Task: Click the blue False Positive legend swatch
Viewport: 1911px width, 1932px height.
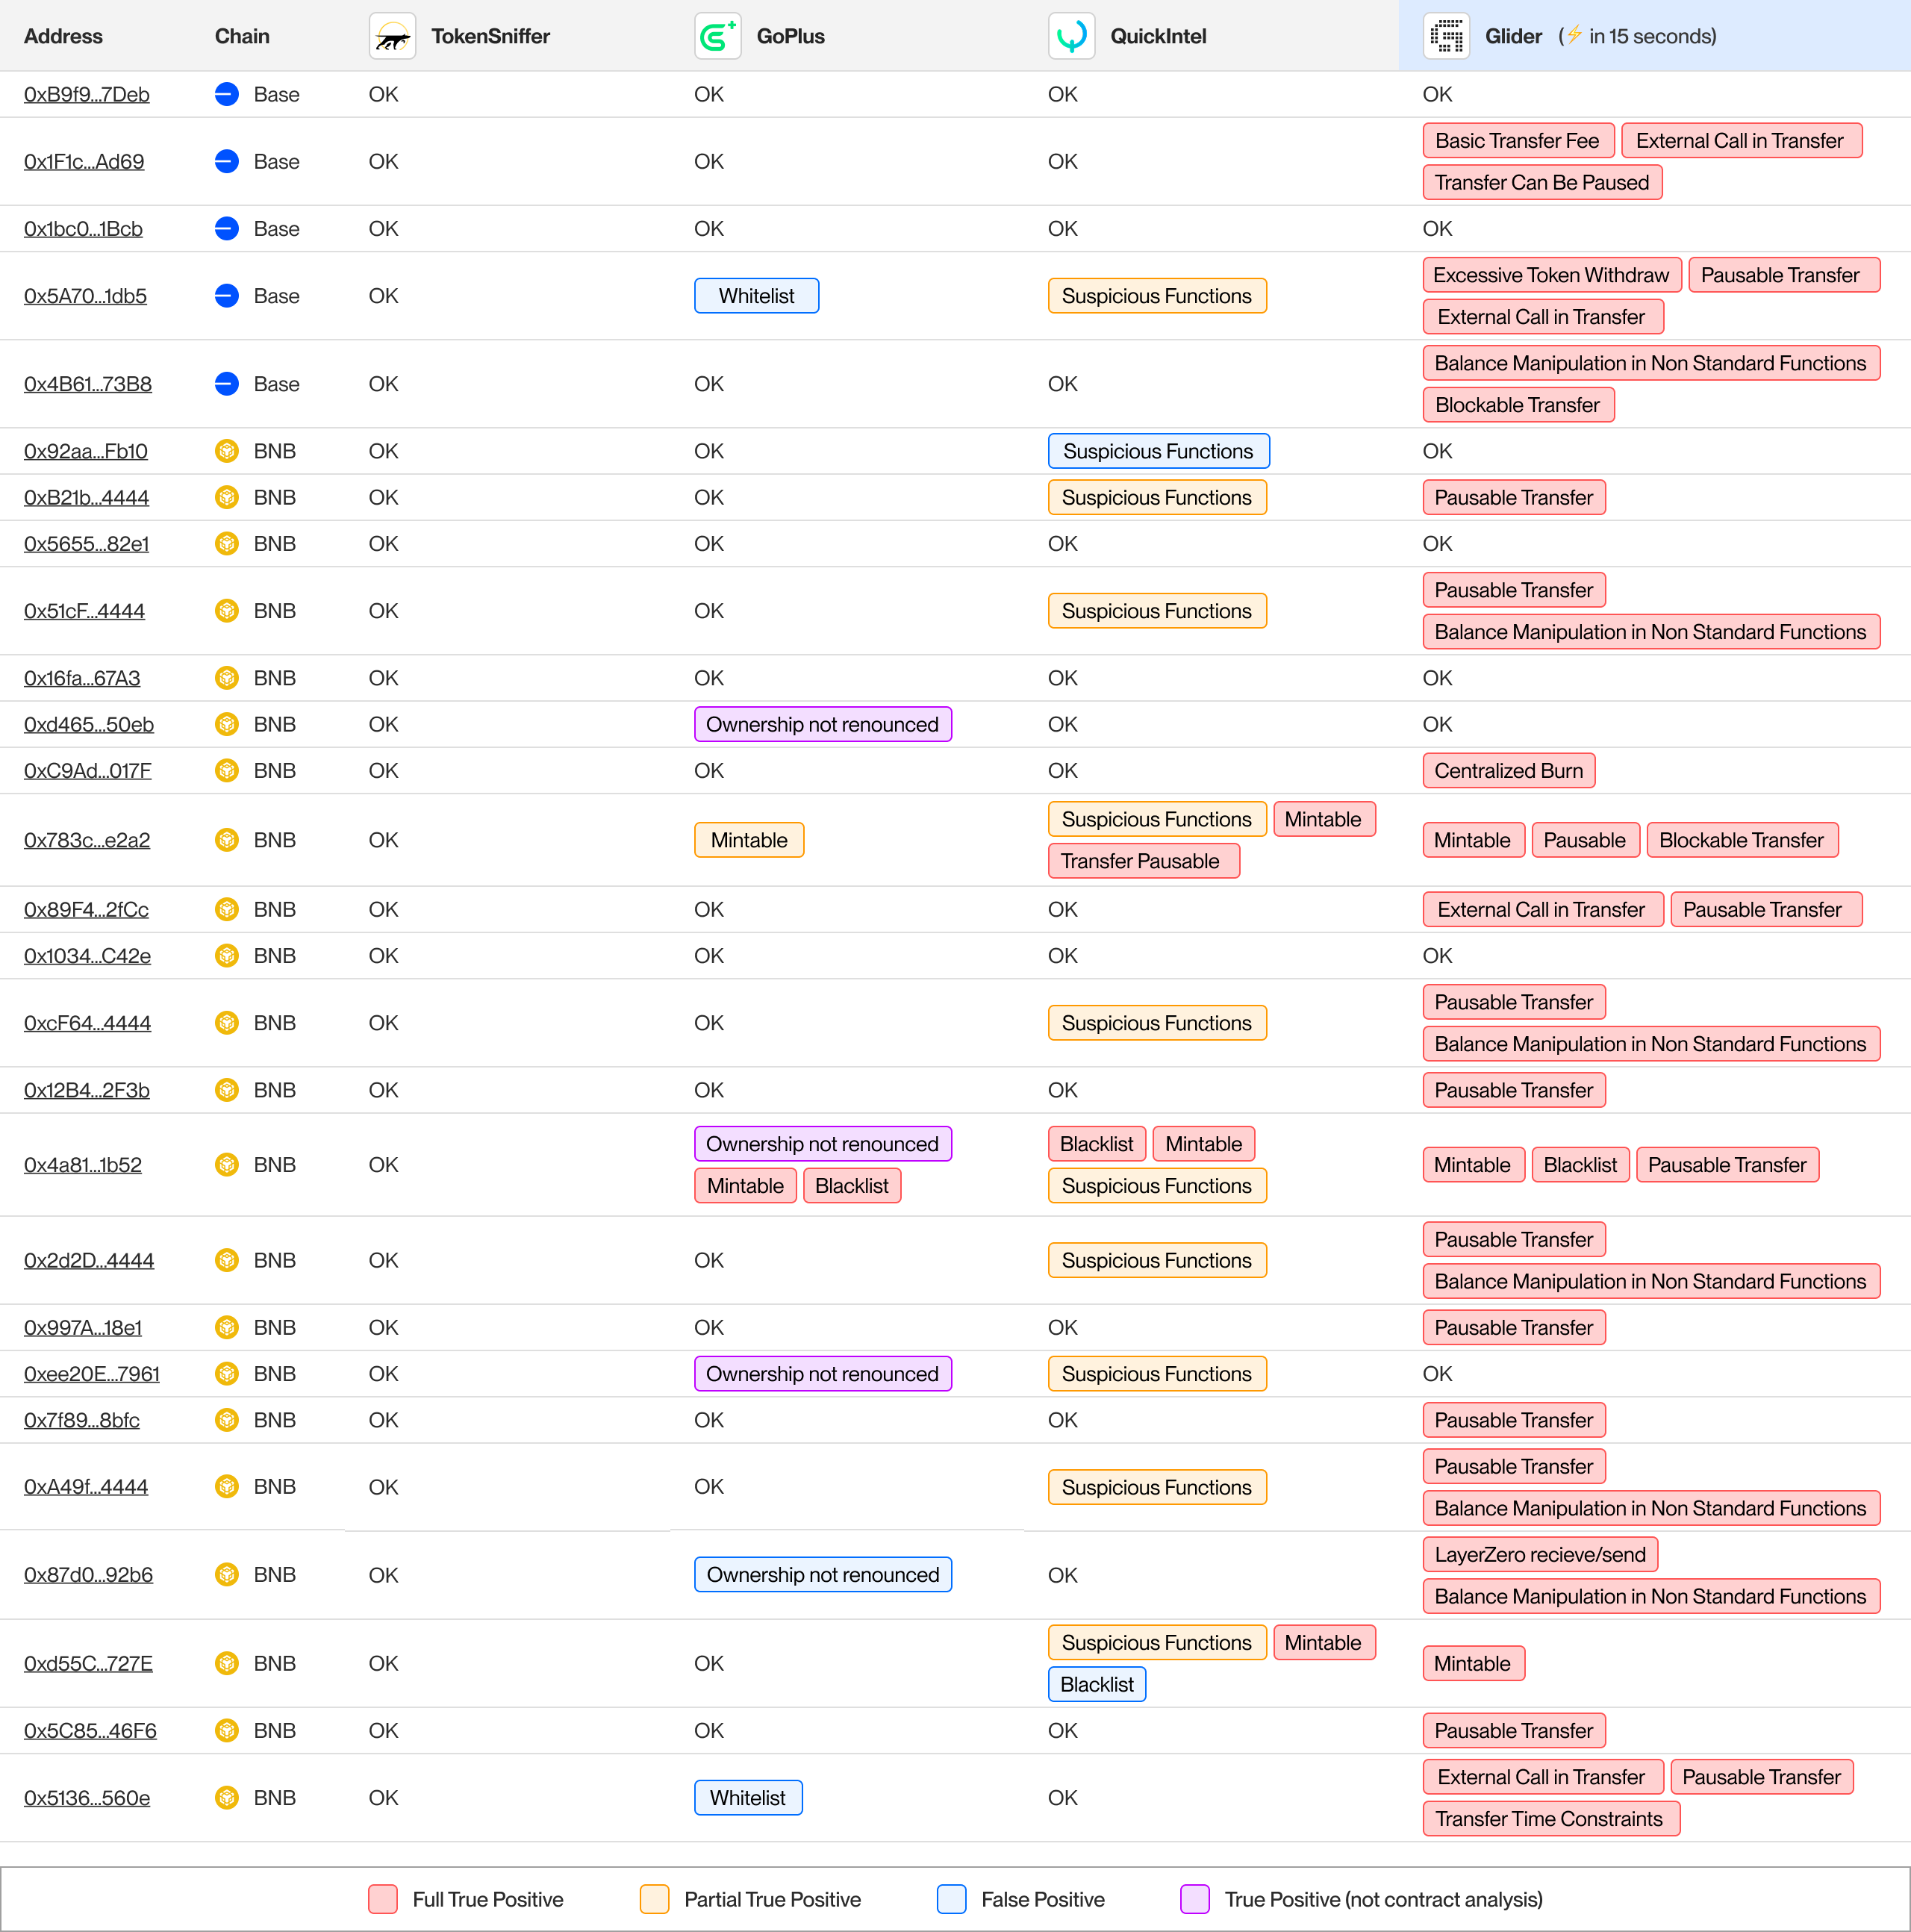Action: pos(951,1898)
